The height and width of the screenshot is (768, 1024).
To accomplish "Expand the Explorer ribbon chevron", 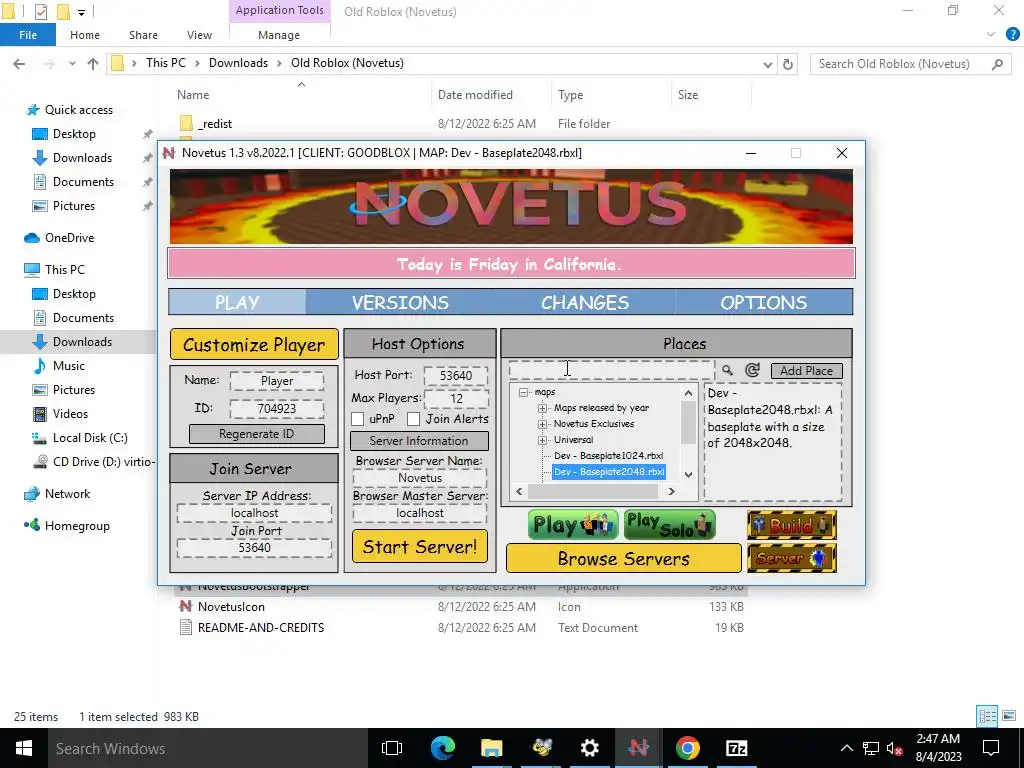I will 991,35.
